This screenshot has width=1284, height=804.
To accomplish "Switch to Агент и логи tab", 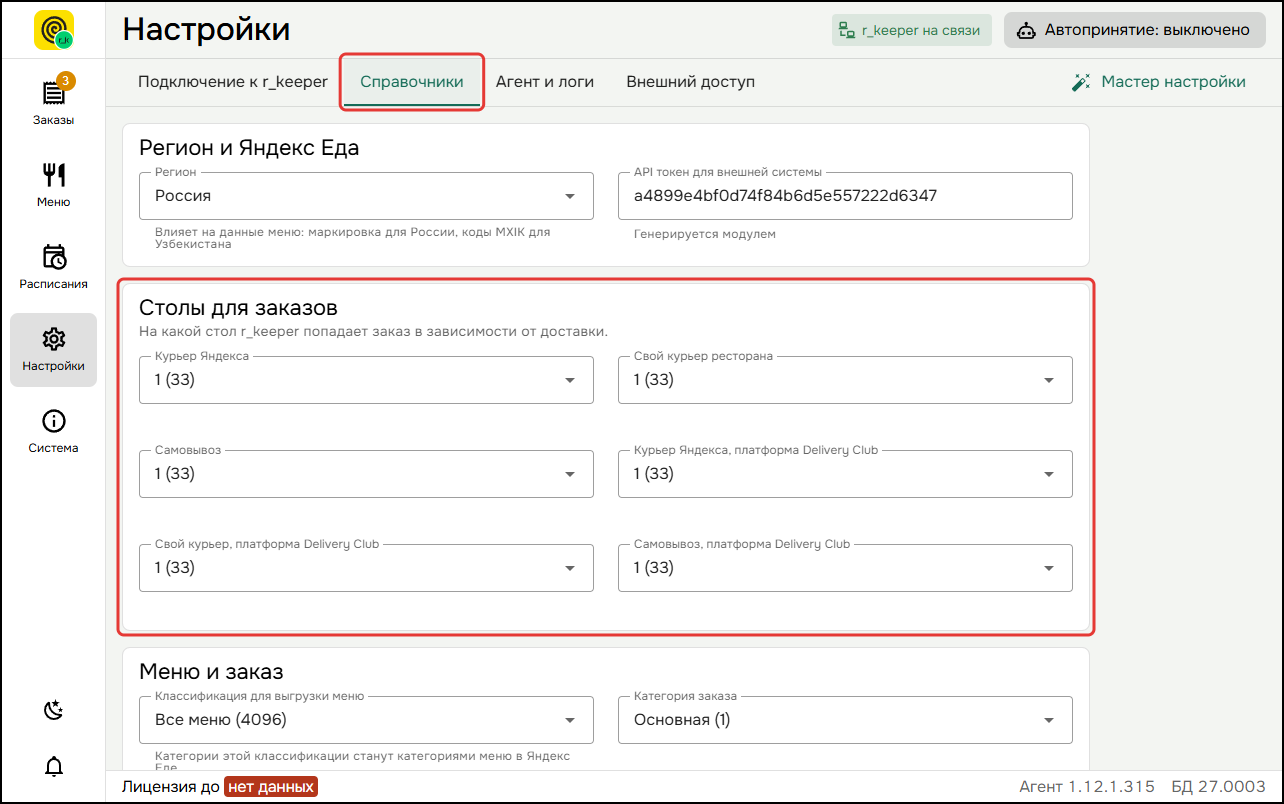I will [x=545, y=82].
